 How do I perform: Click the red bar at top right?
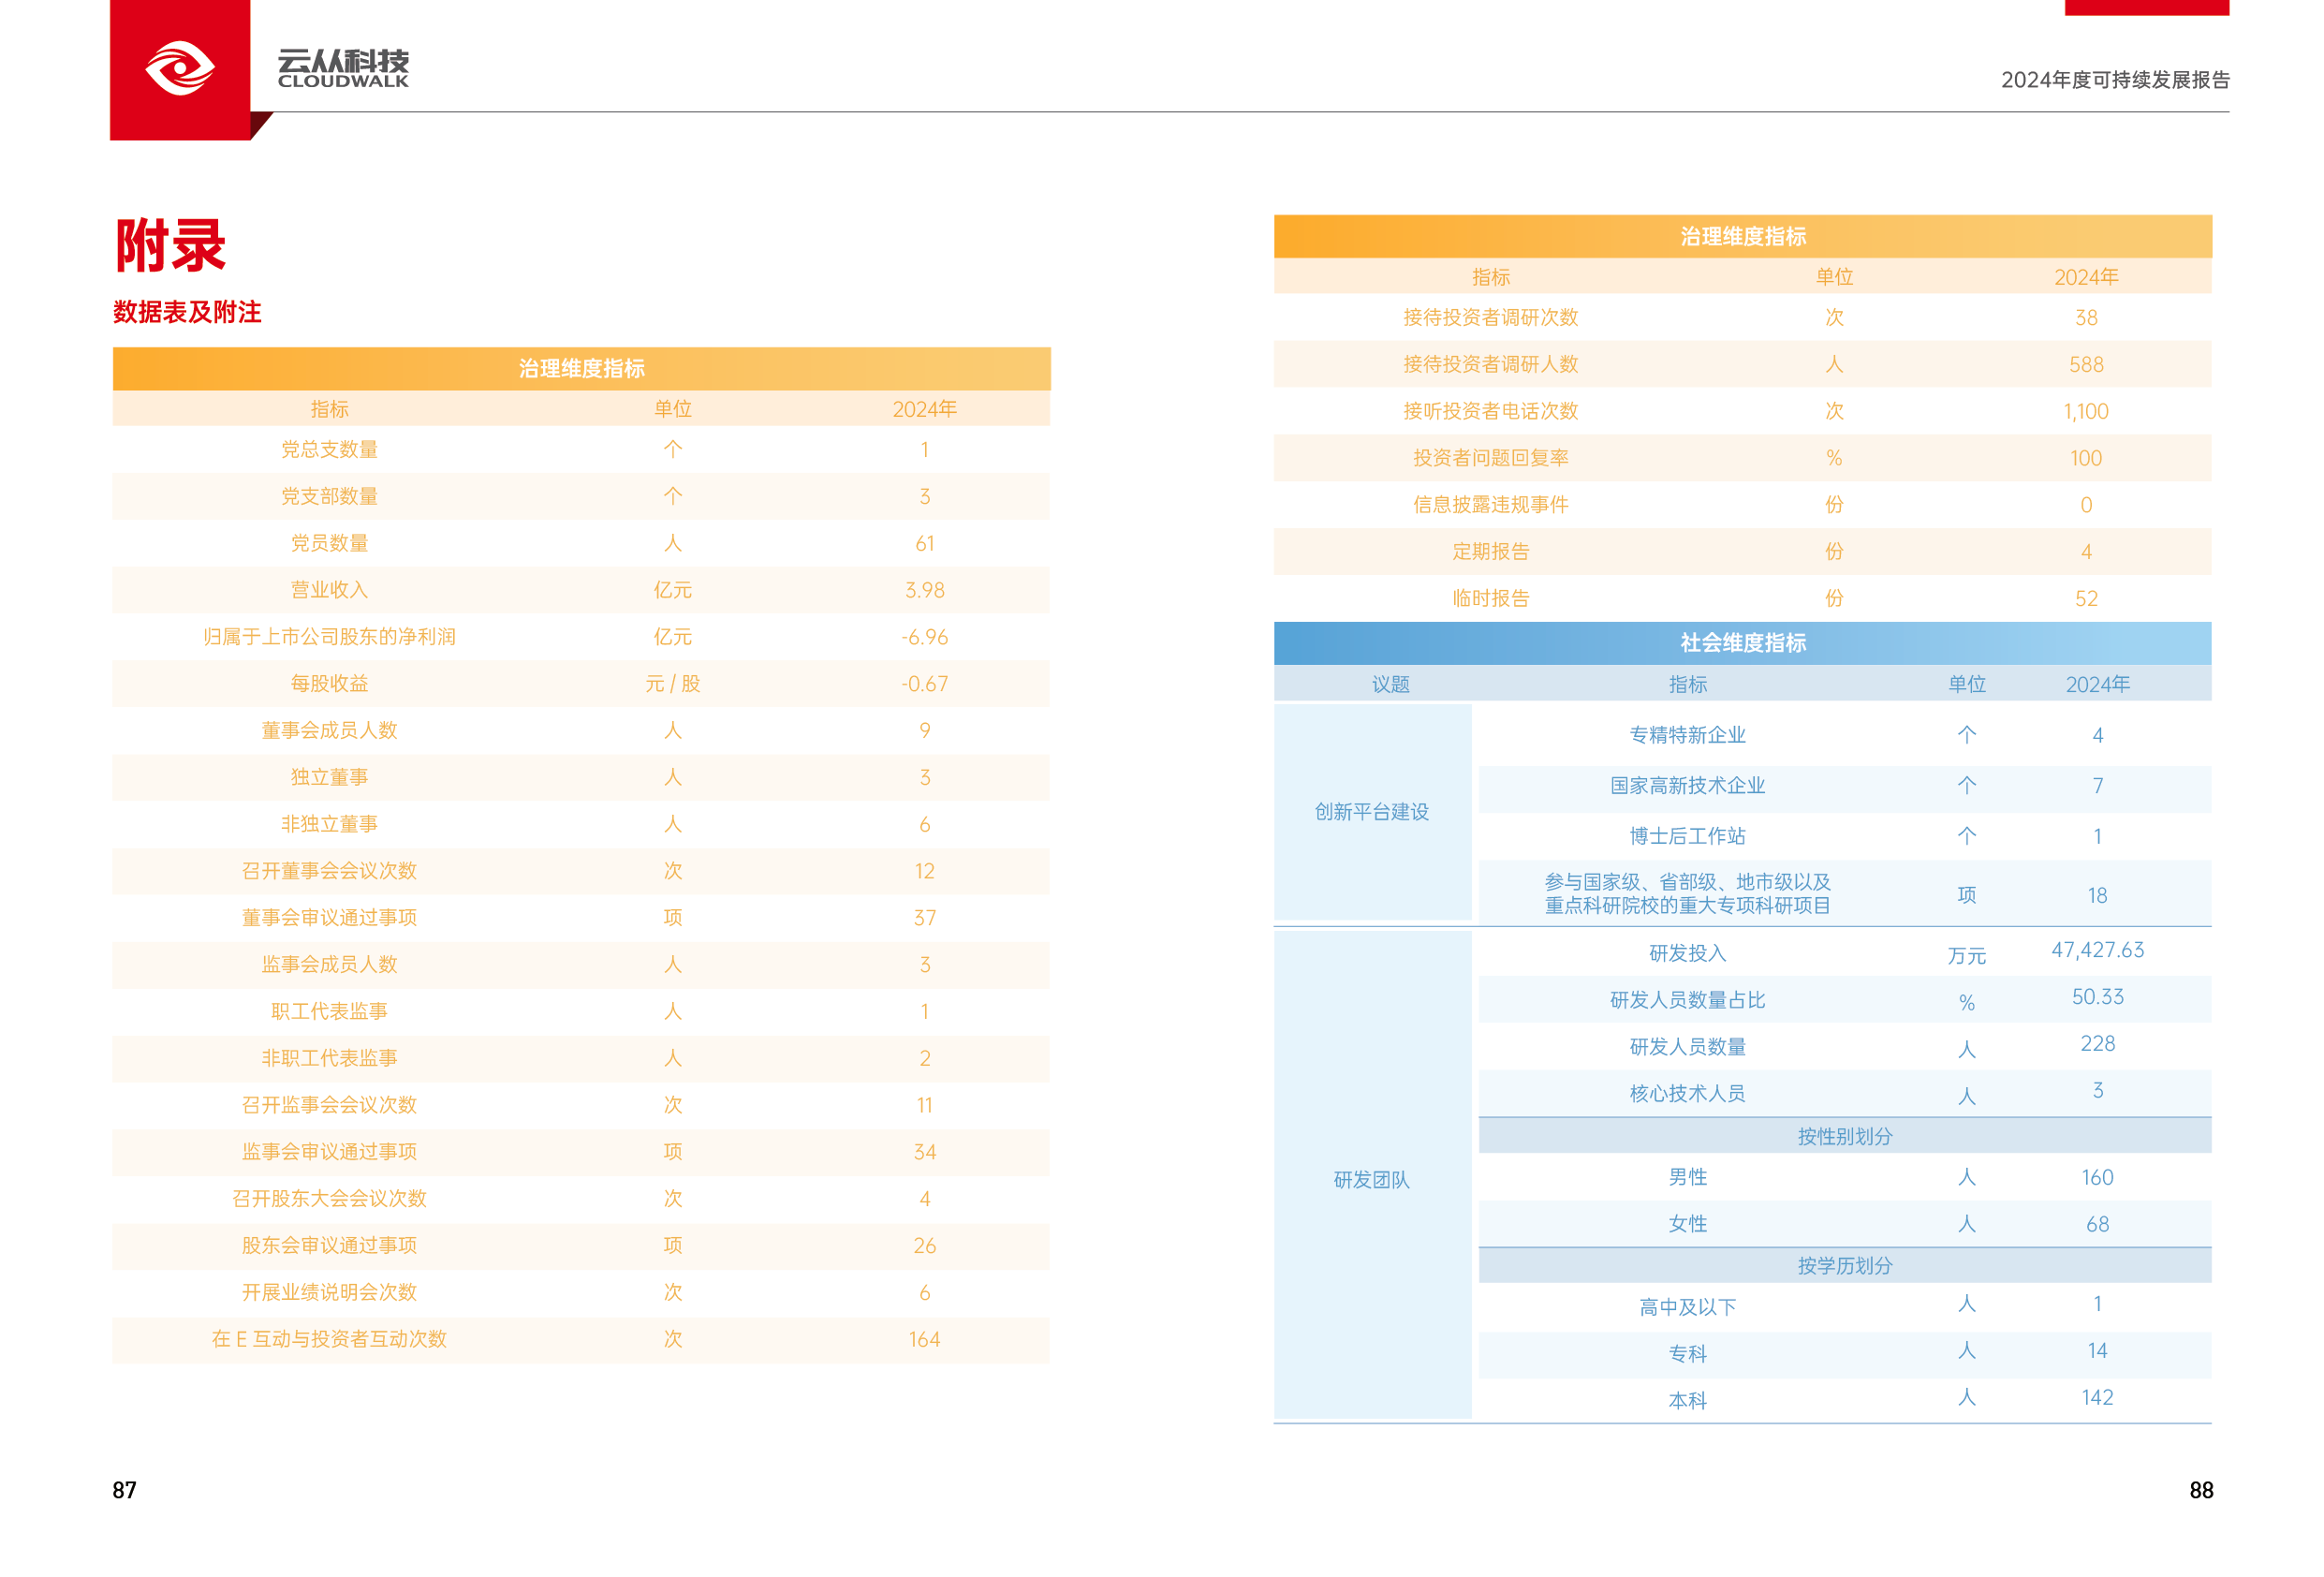pos(2146,7)
